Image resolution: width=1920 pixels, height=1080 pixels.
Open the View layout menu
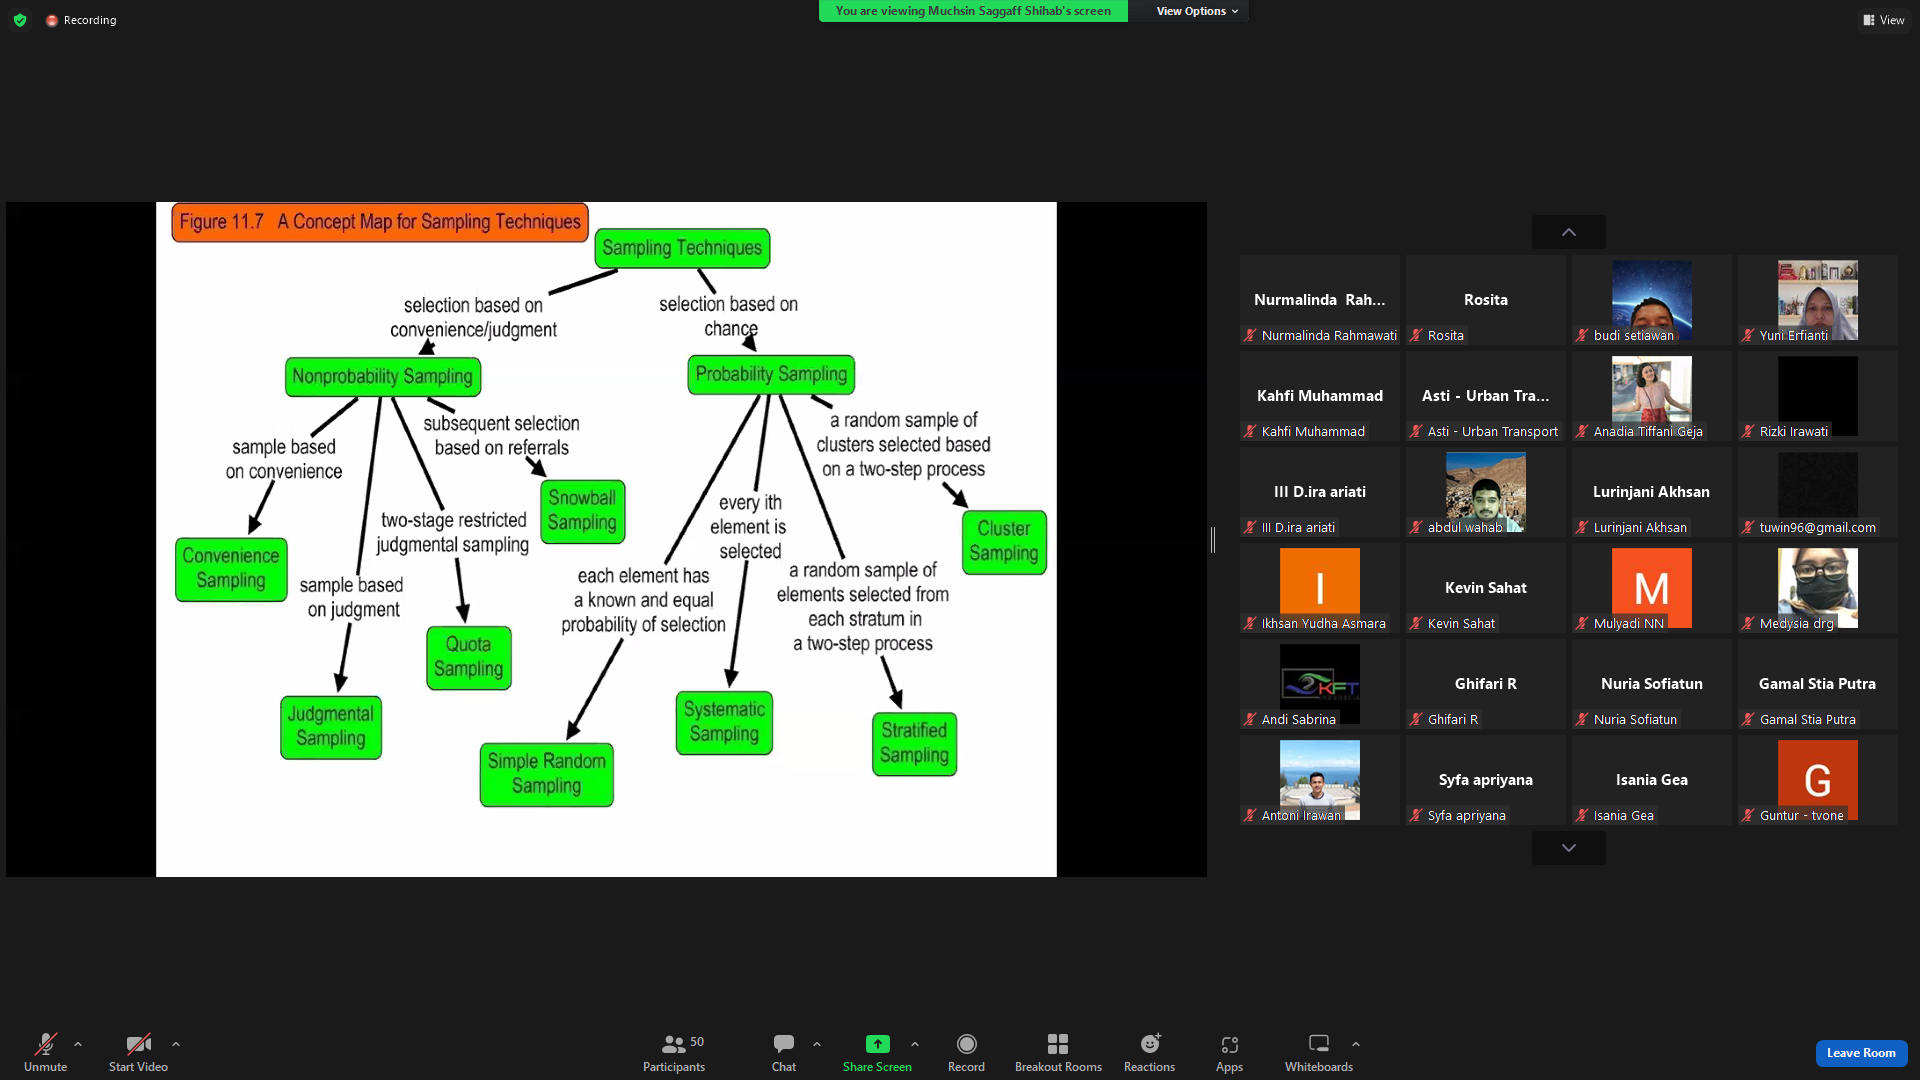[x=1884, y=20]
